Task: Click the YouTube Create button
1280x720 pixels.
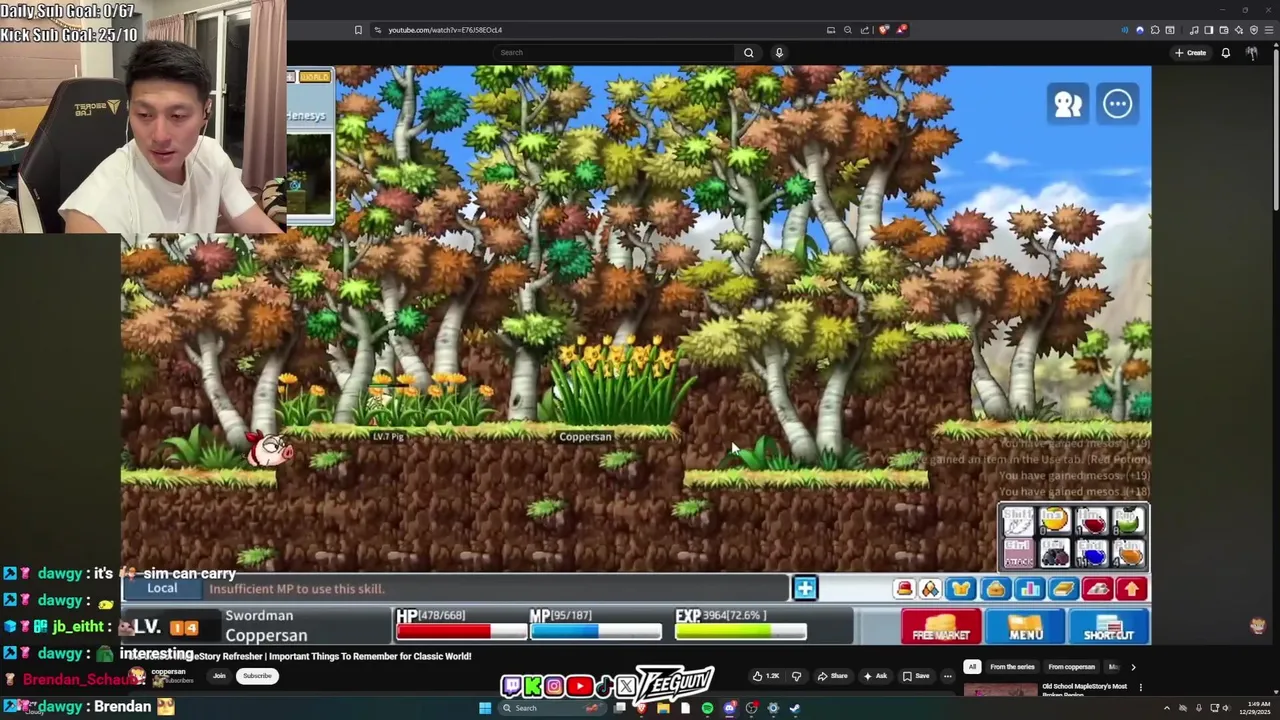Action: pos(1190,52)
